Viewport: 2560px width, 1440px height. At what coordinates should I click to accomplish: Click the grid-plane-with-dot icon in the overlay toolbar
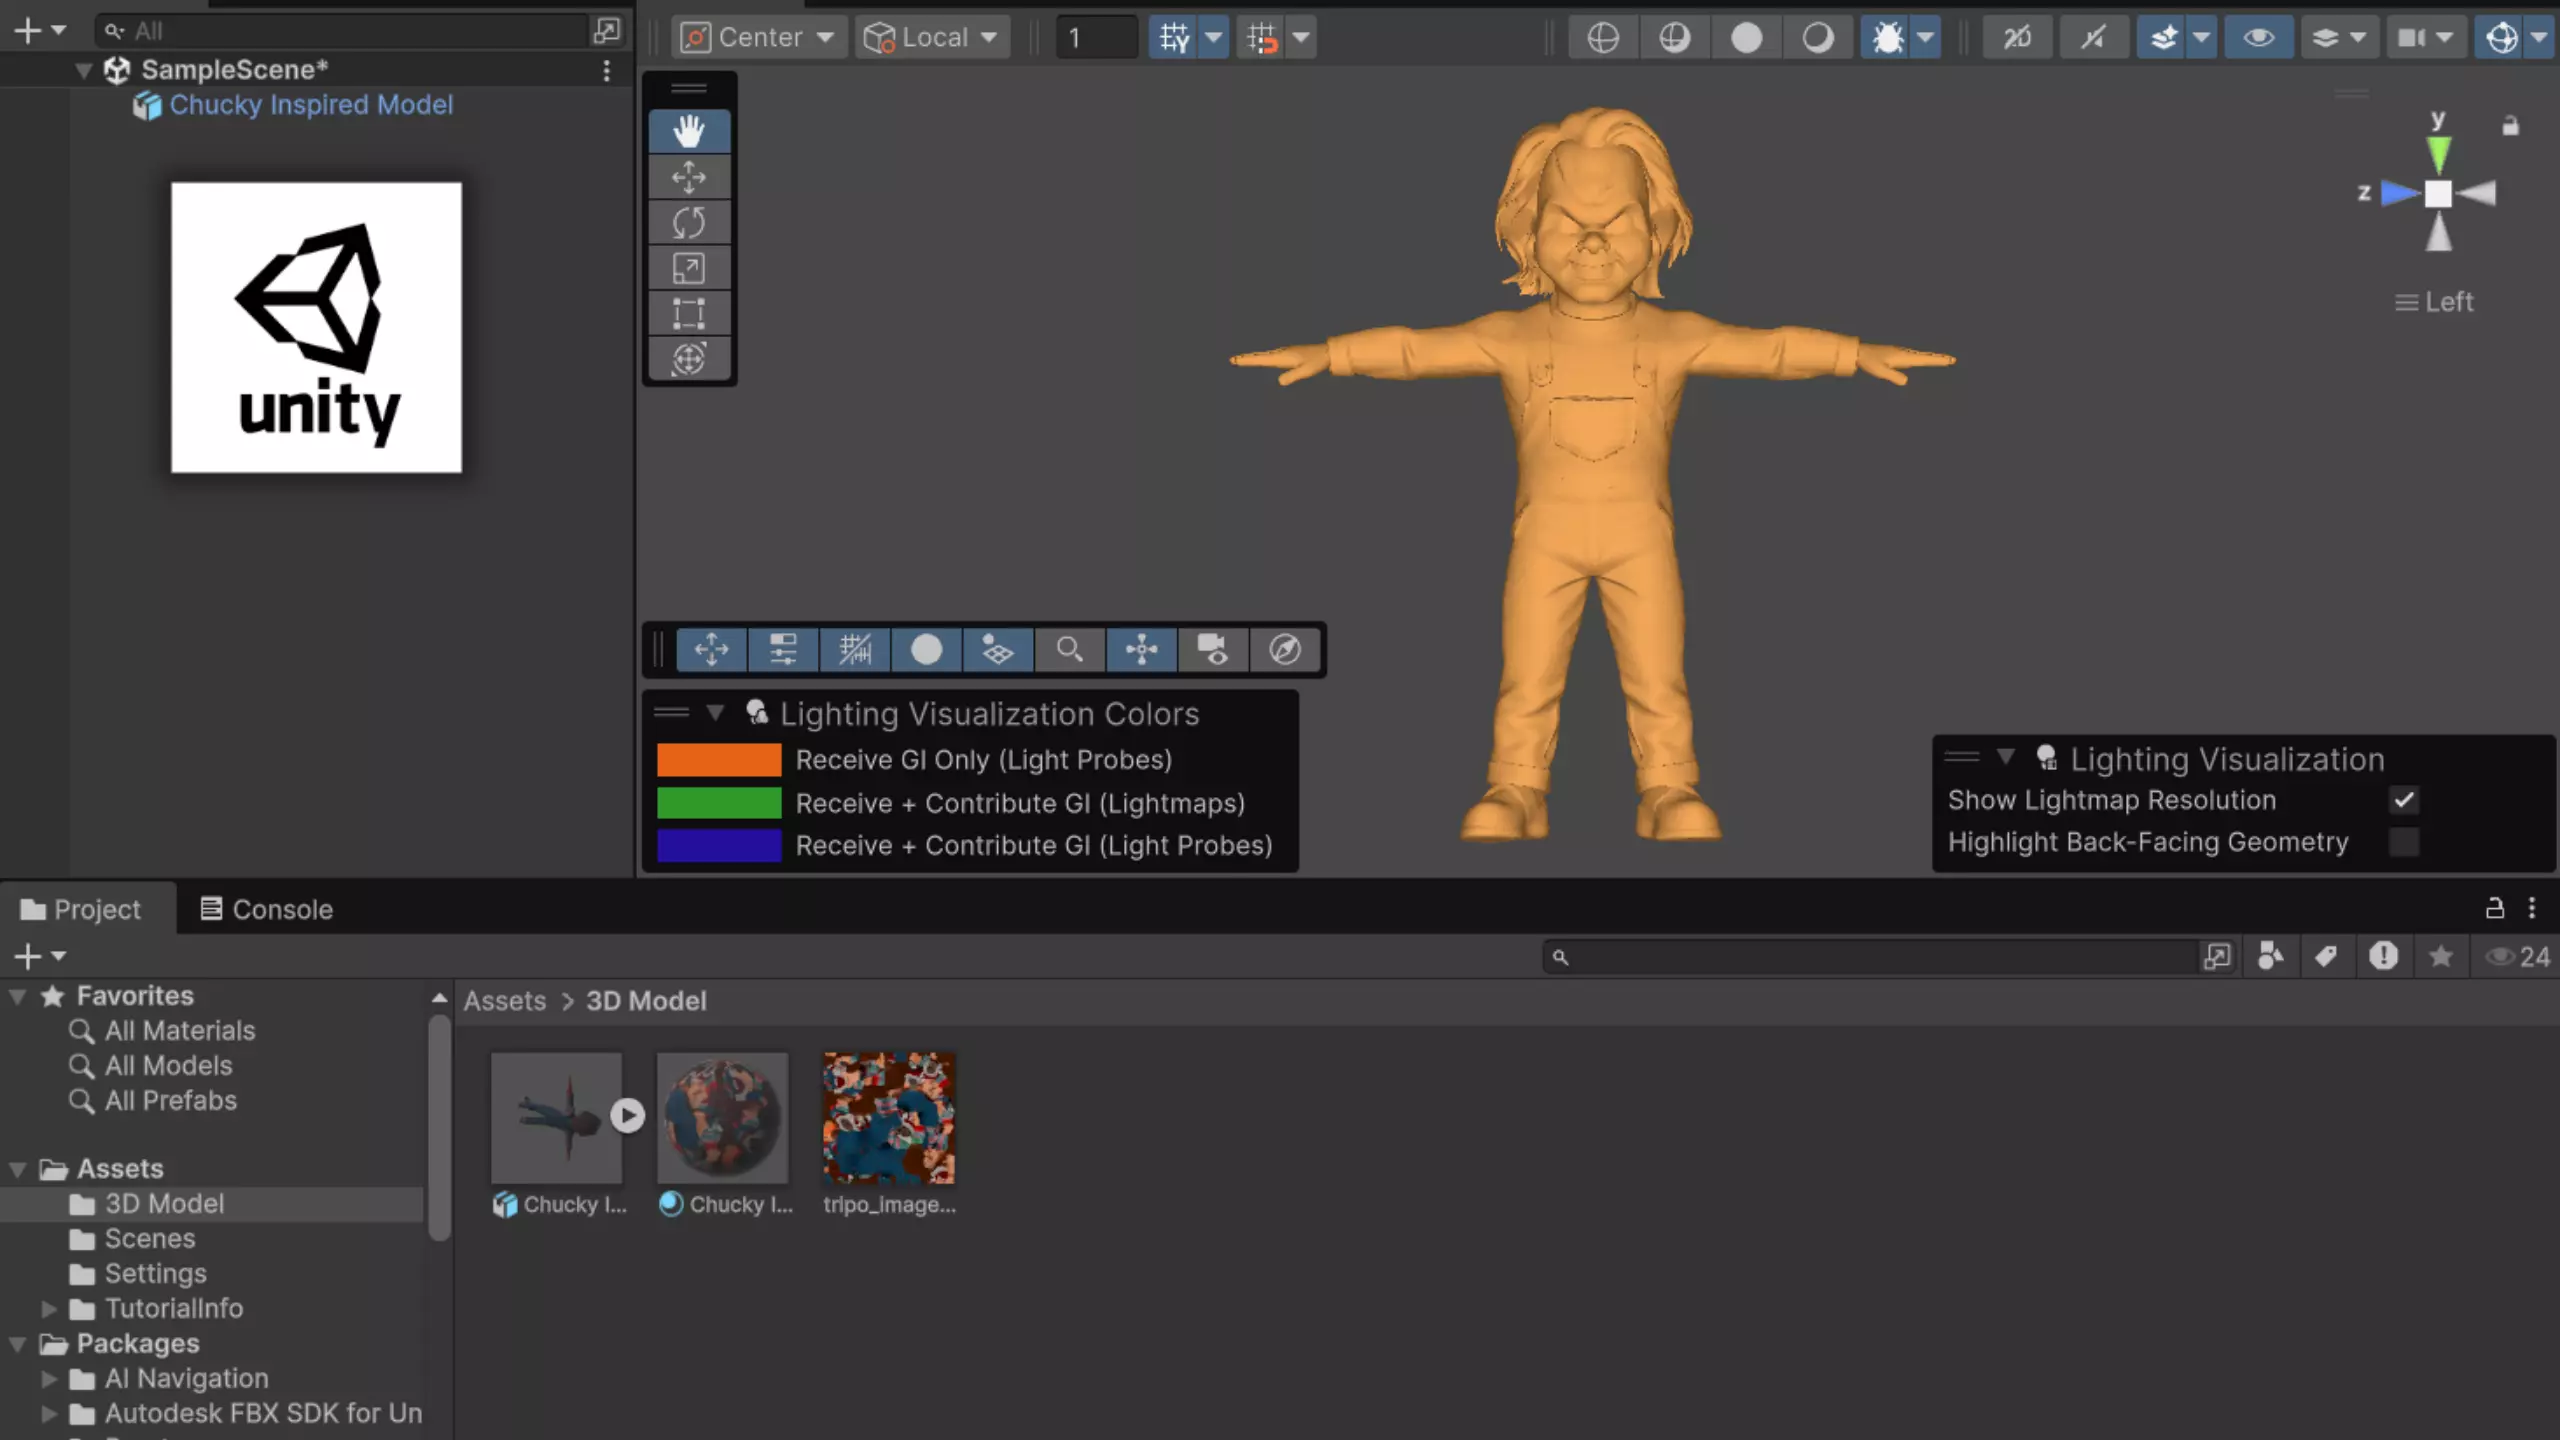click(x=998, y=649)
